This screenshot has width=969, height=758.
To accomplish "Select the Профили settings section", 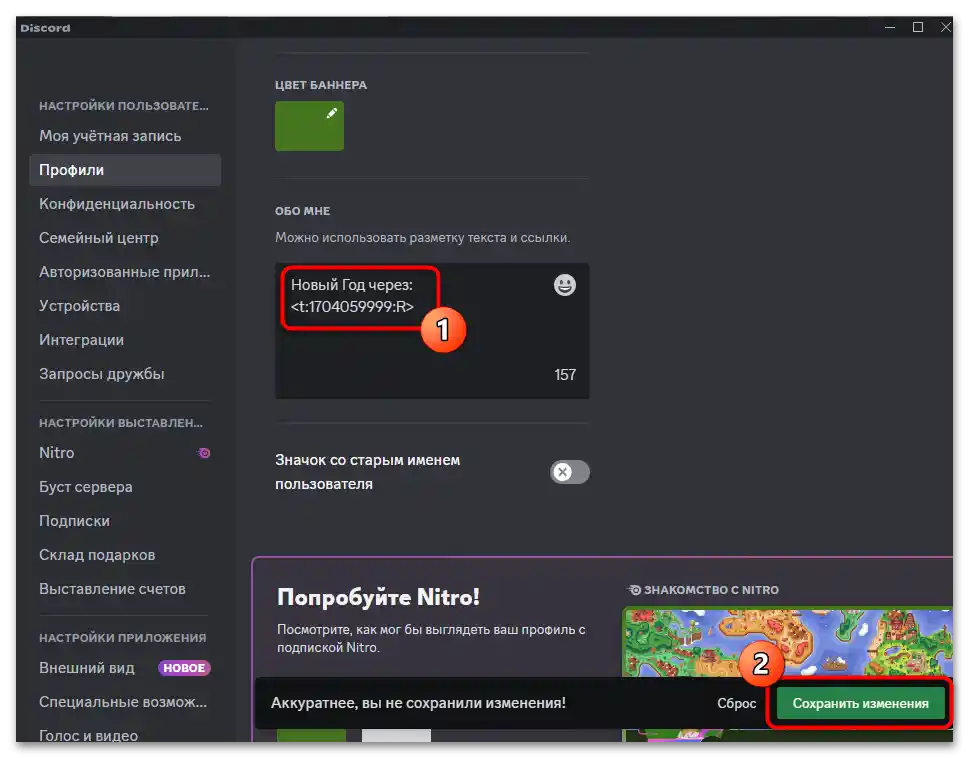I will [x=125, y=170].
